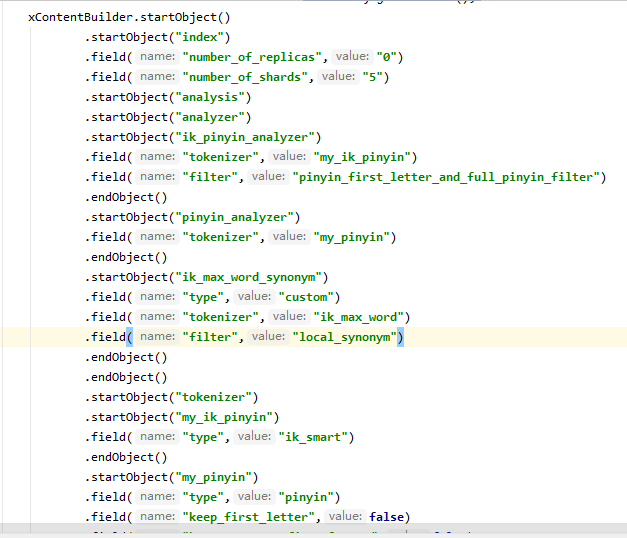Click startObject("my_ik_pinyin") line
Screen dimensions: 627x538
coord(182,417)
